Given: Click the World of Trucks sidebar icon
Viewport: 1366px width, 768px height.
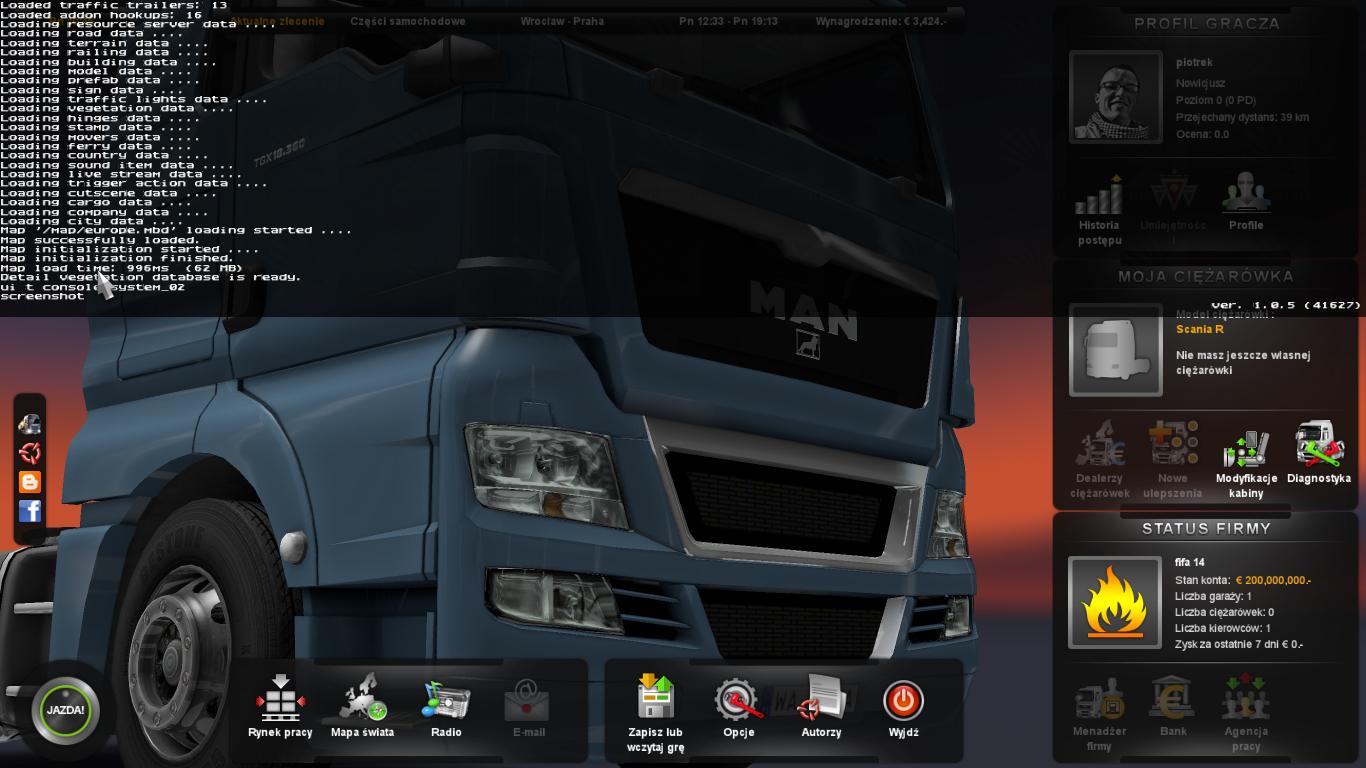Looking at the screenshot, I should tap(30, 453).
